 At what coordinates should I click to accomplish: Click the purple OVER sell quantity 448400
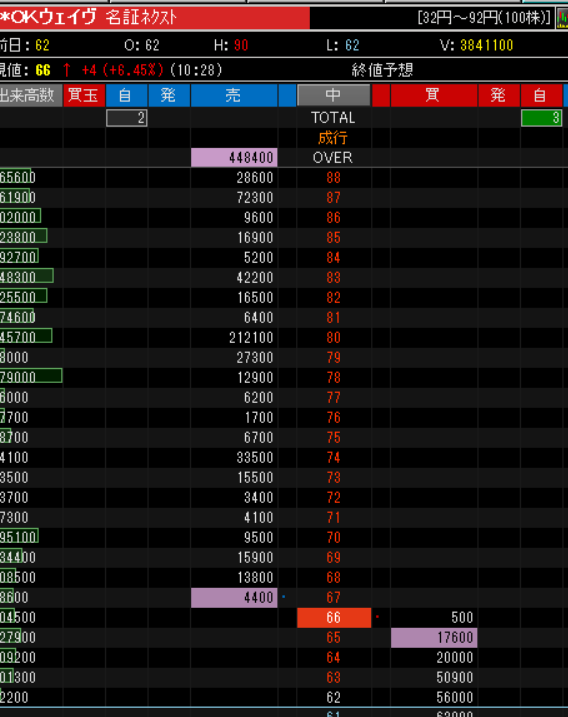click(x=234, y=157)
